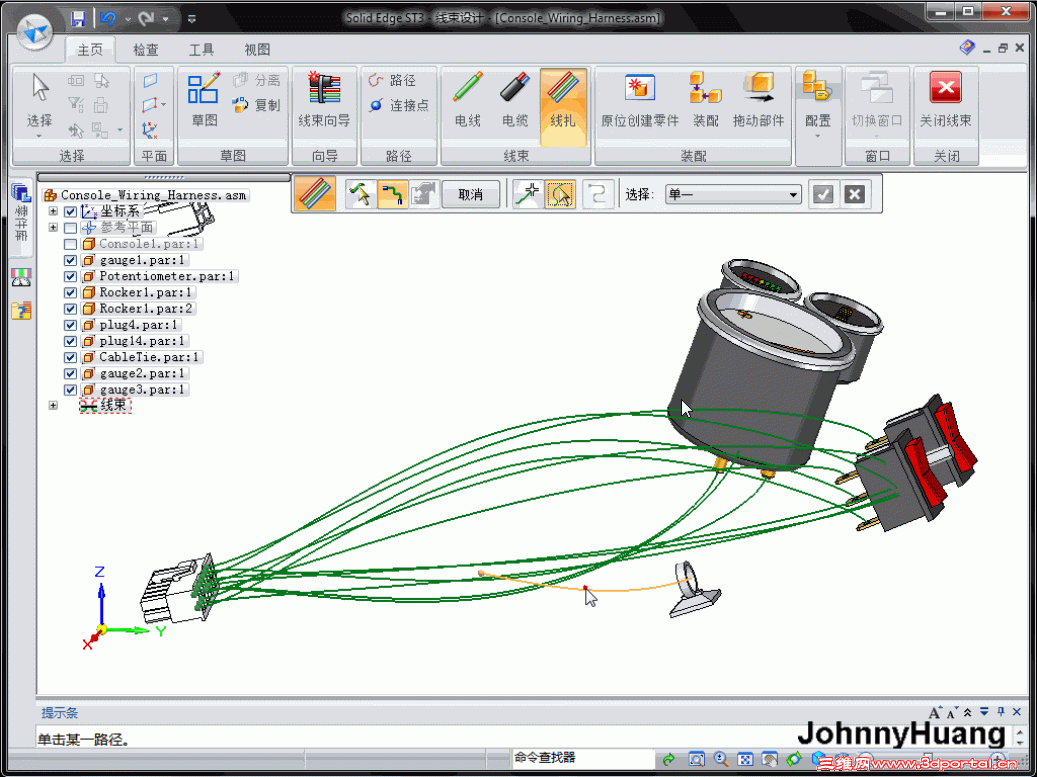Screen dimensions: 1037x777
Task: Uncheck Rocker1.par:2 checkbox
Action: click(71, 309)
